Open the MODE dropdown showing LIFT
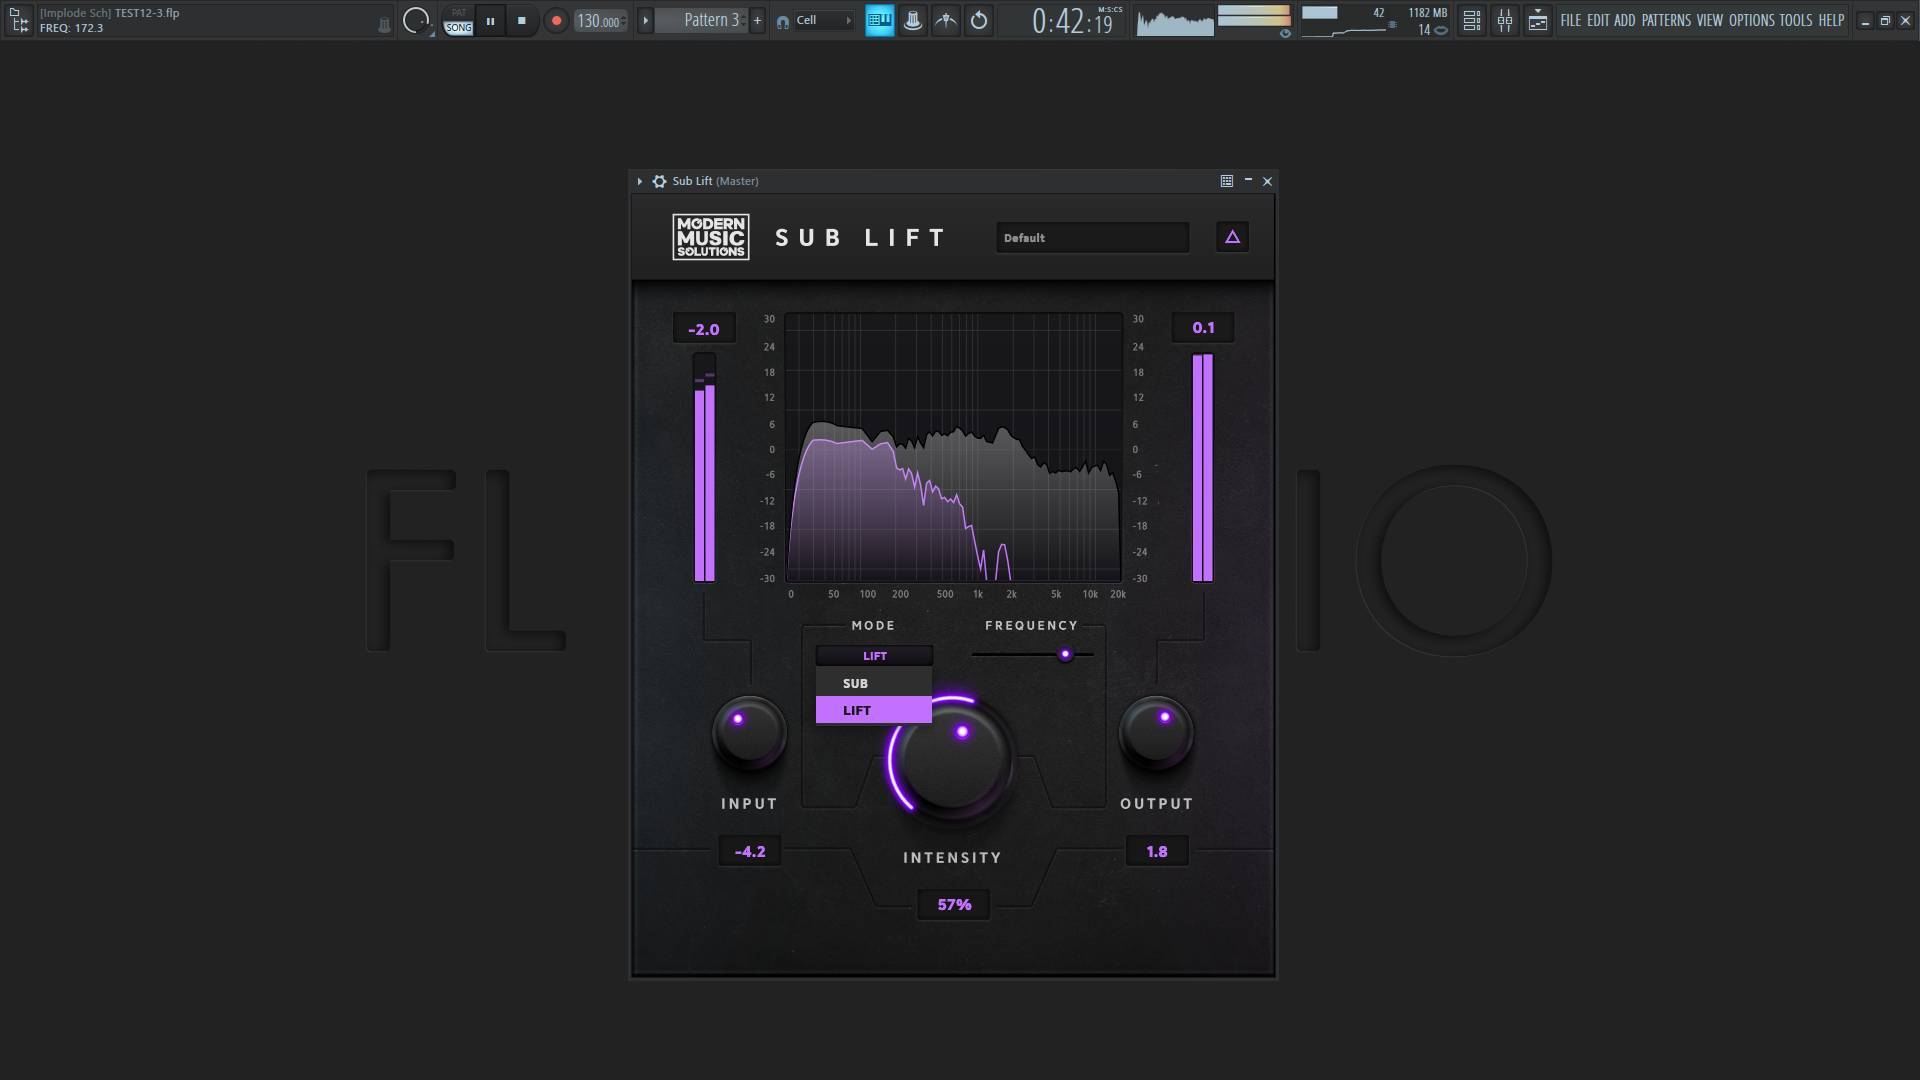 point(874,656)
